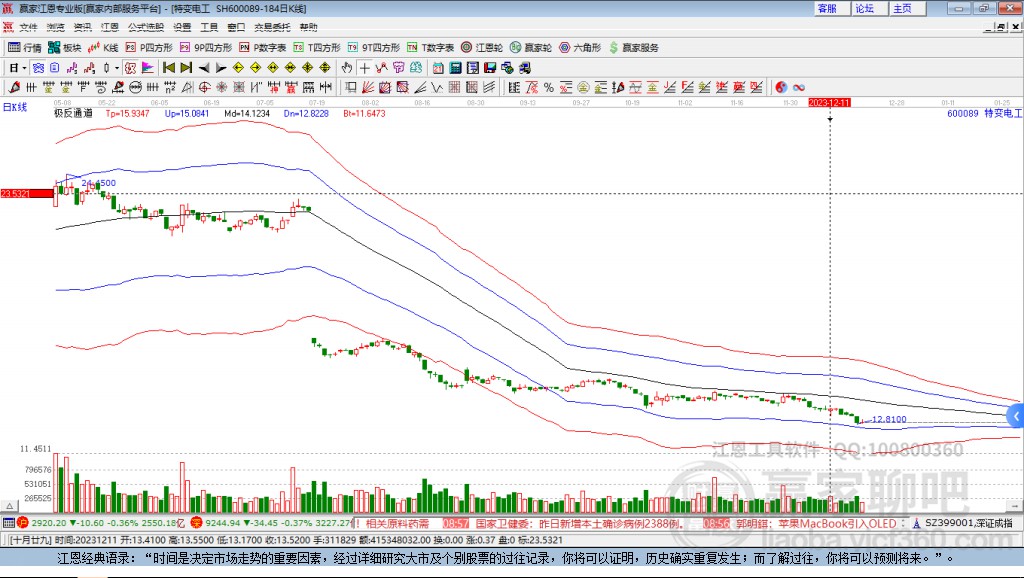
Task: Click the 2023-12-11 date marker
Action: coord(829,102)
